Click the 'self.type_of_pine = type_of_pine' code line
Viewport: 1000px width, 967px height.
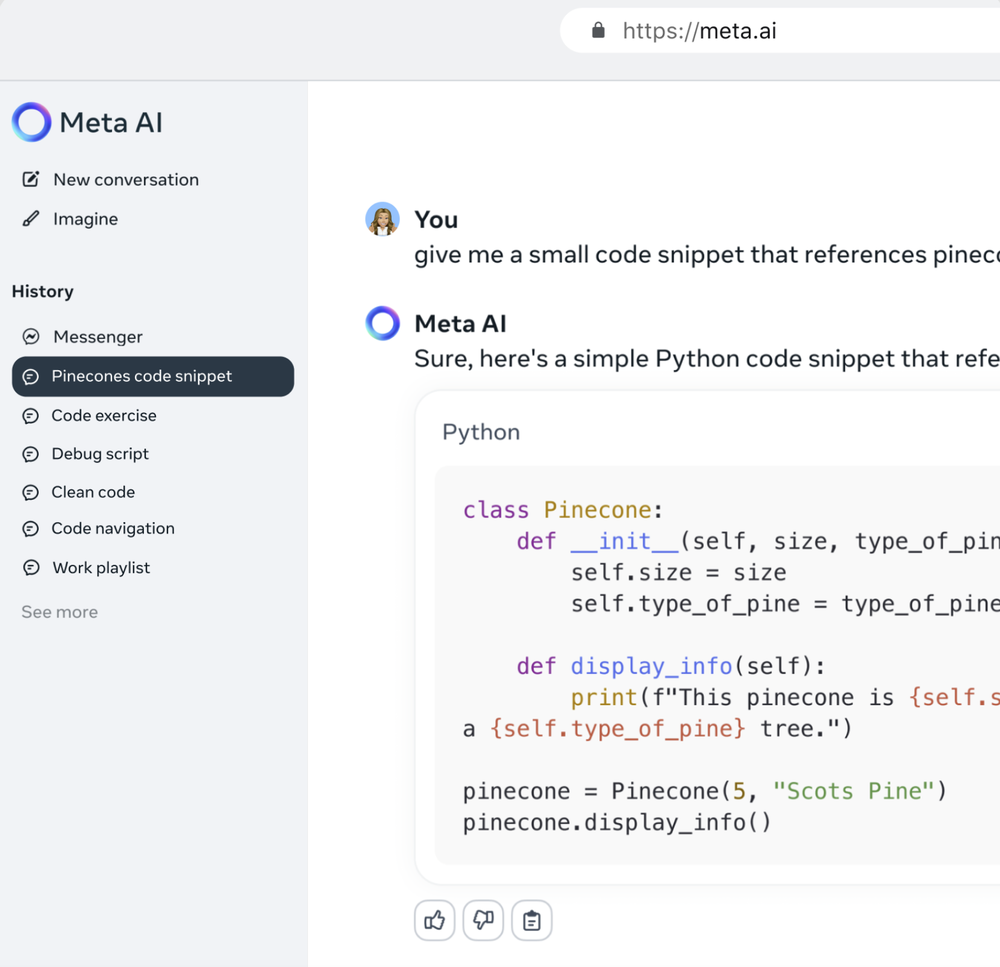[785, 604]
